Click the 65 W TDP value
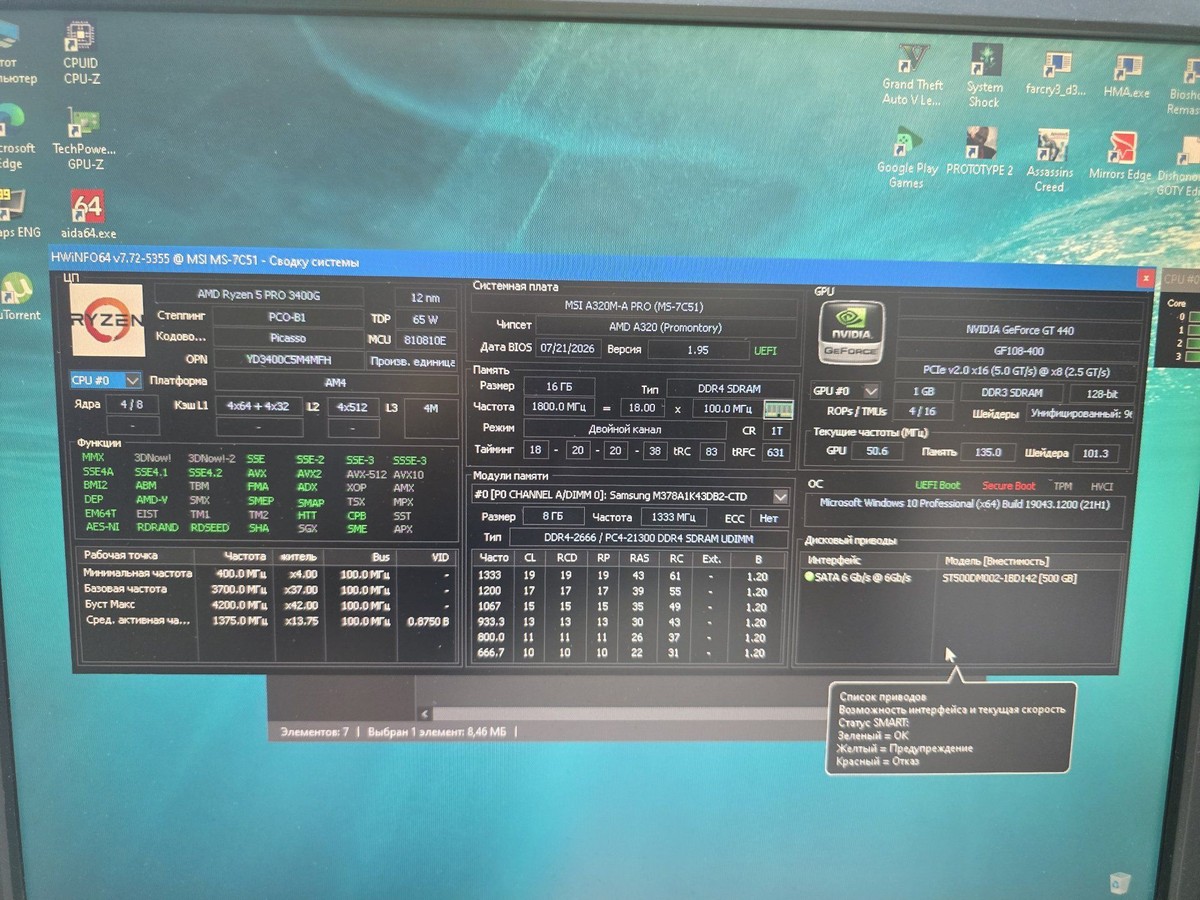This screenshot has width=1200, height=900. point(425,319)
